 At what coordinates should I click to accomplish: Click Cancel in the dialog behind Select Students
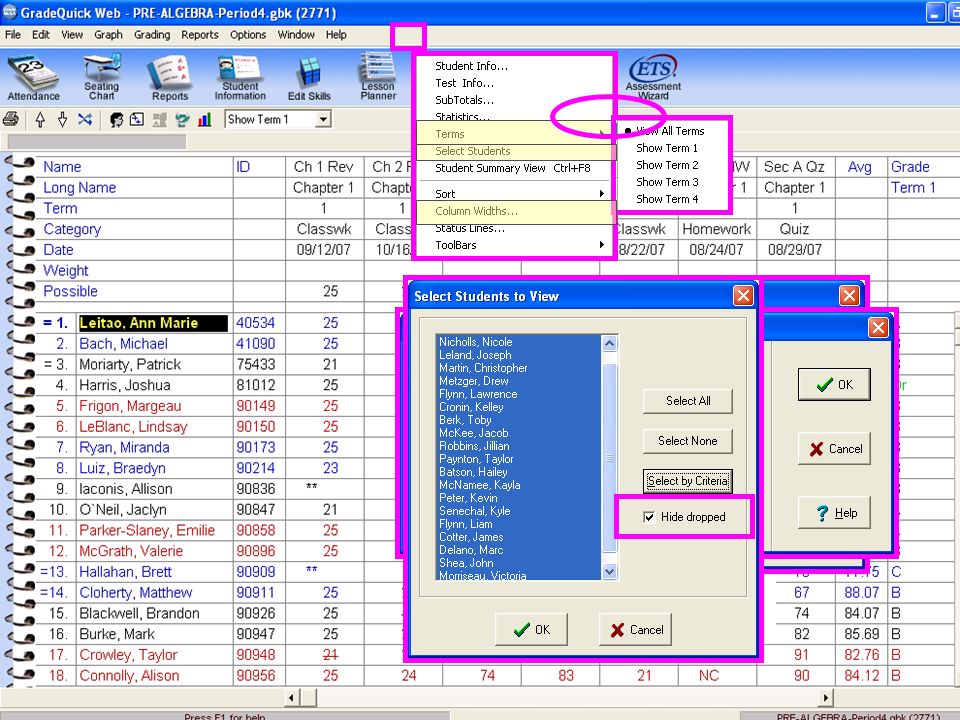click(x=834, y=449)
